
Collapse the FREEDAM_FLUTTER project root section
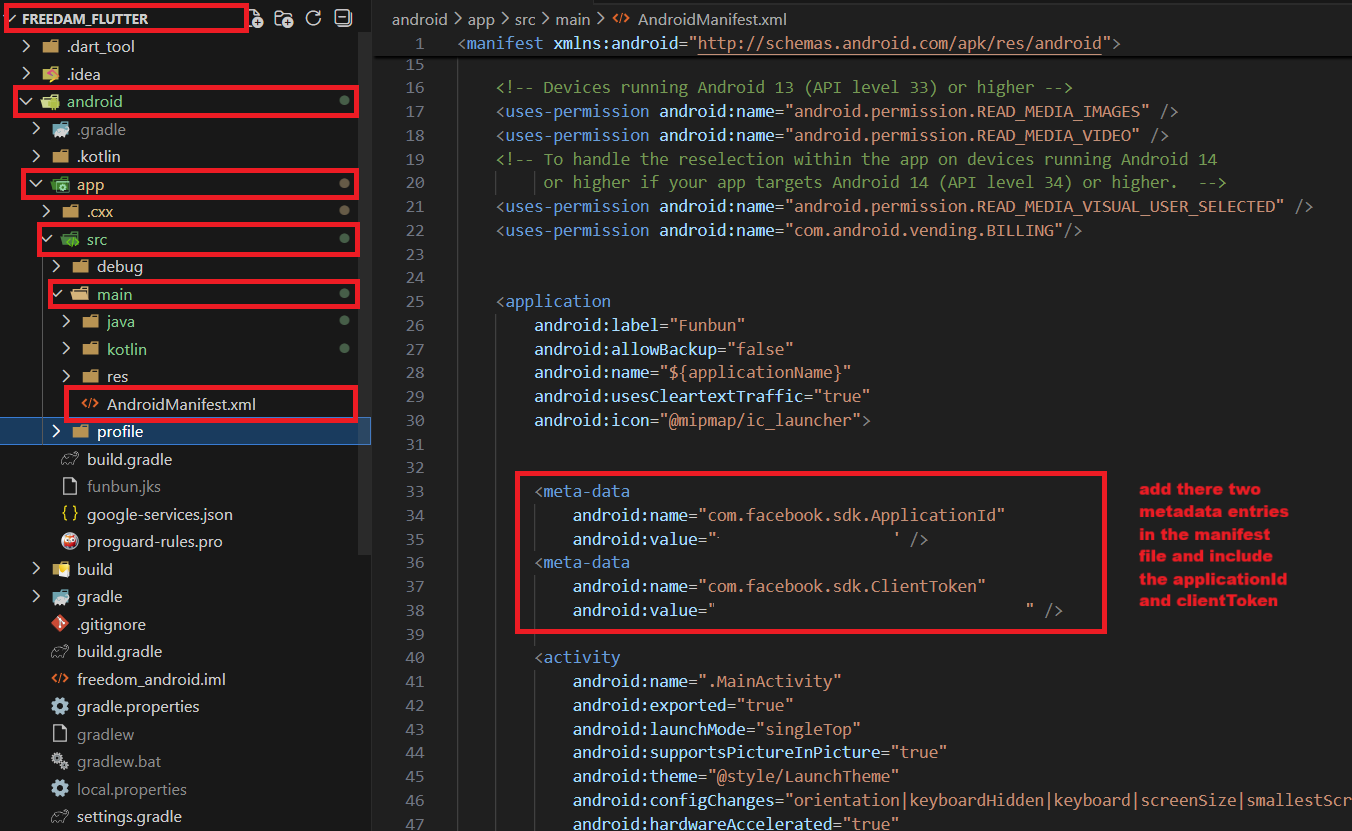click(10, 19)
